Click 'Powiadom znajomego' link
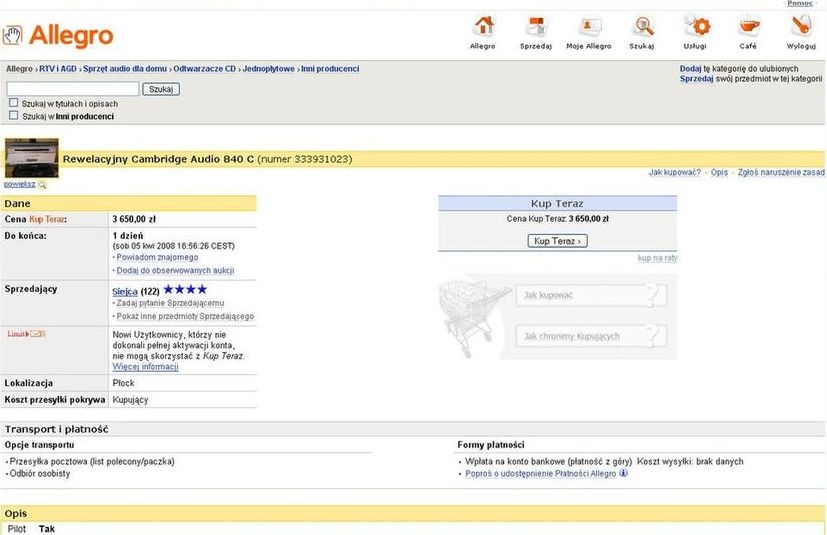The height and width of the screenshot is (535, 827). pos(157,257)
